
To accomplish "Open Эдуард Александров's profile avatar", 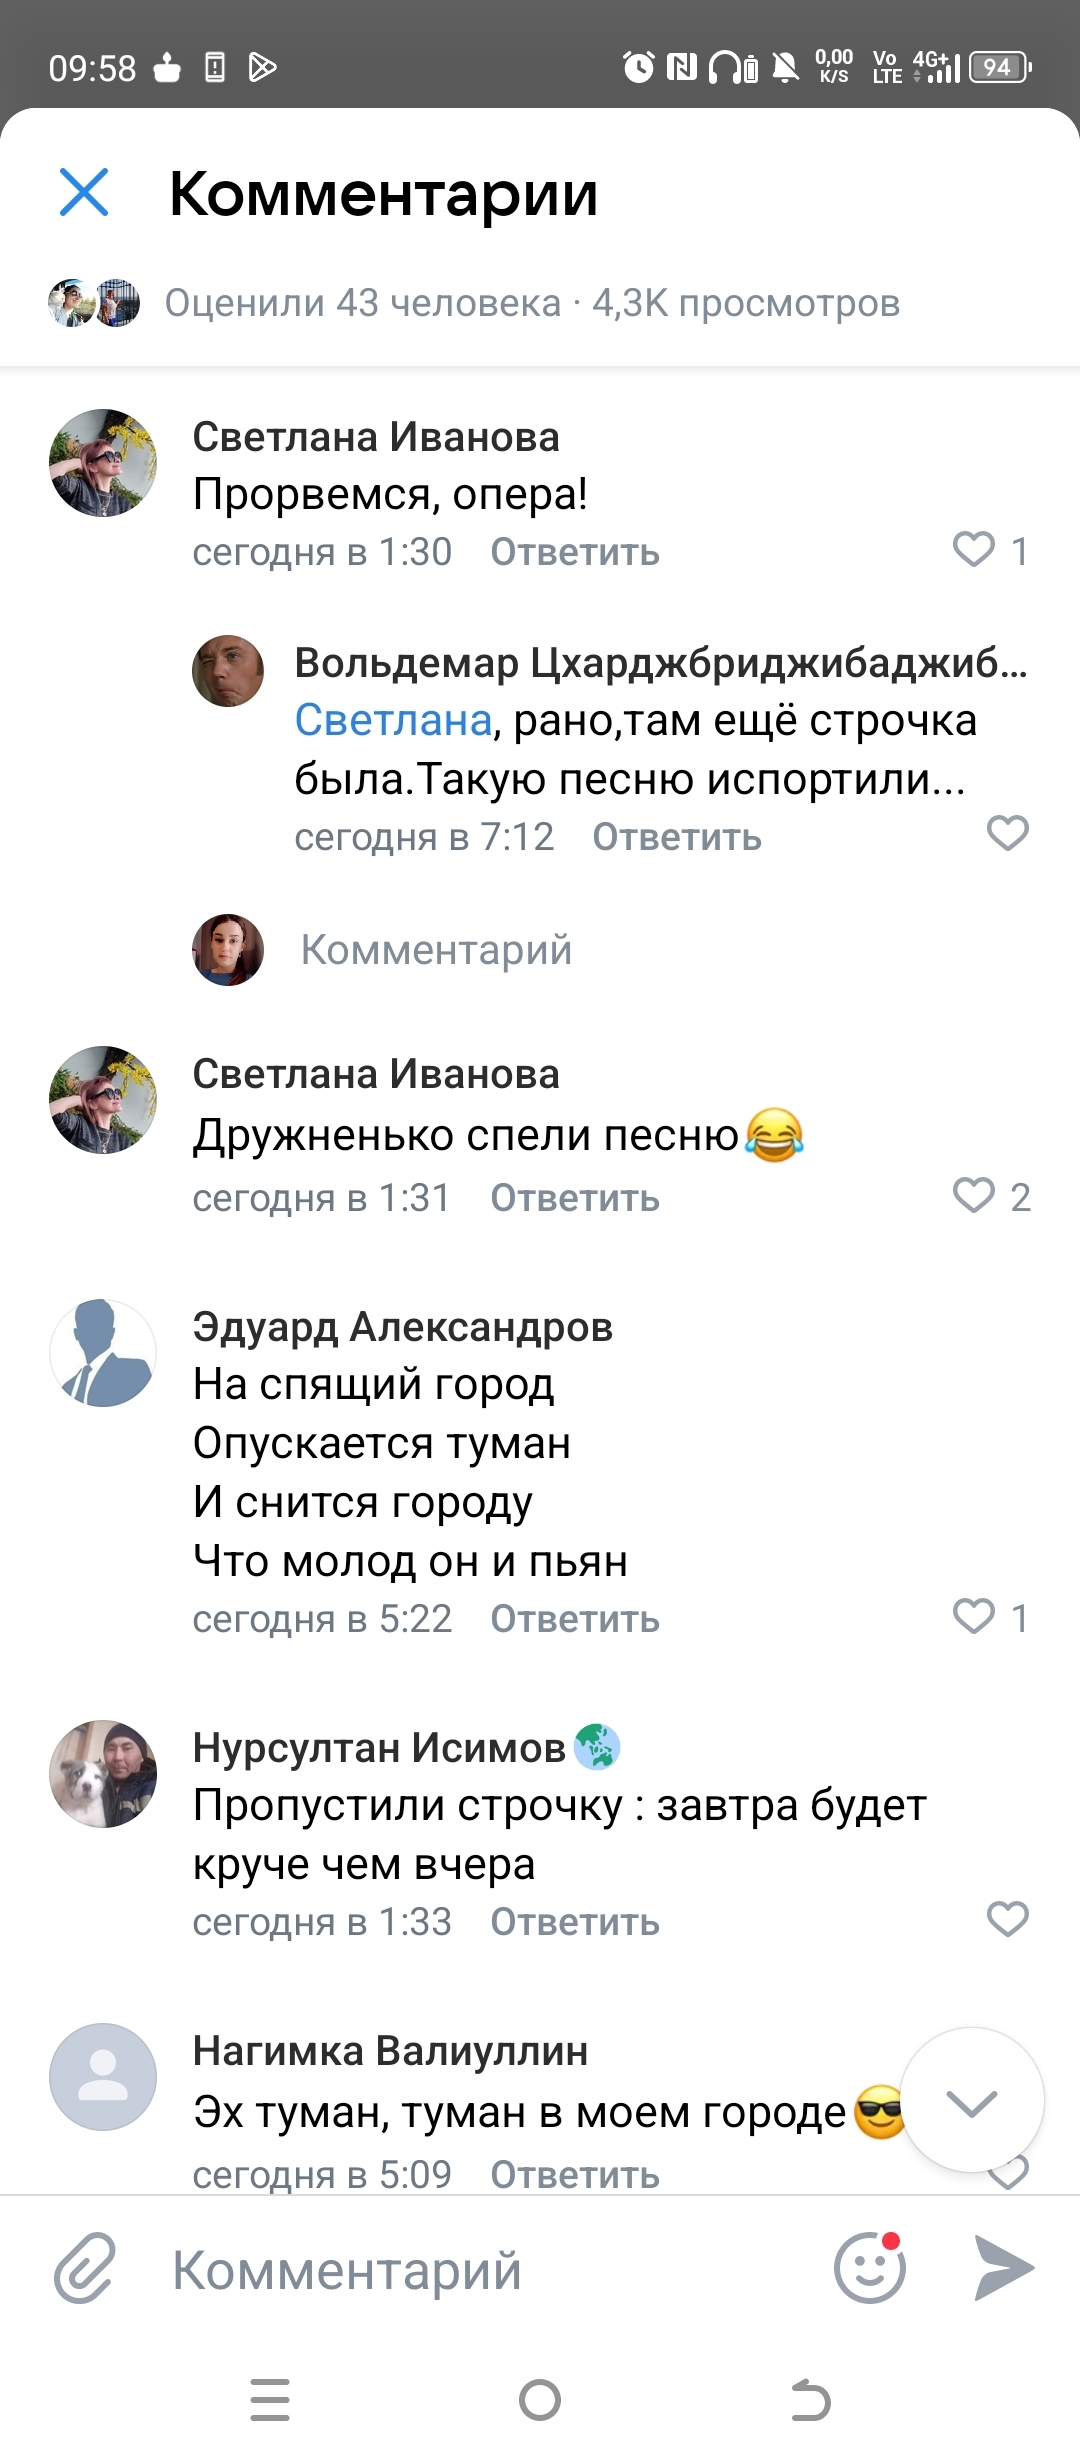I will pyautogui.click(x=103, y=1353).
